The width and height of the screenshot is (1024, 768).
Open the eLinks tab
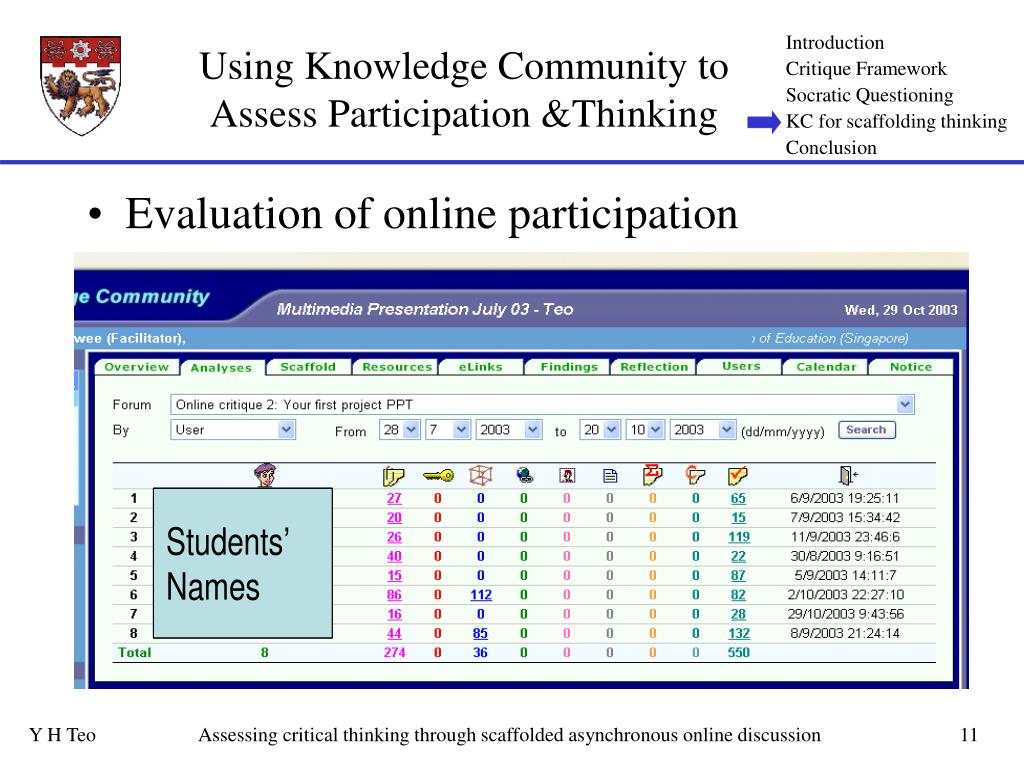pyautogui.click(x=481, y=367)
